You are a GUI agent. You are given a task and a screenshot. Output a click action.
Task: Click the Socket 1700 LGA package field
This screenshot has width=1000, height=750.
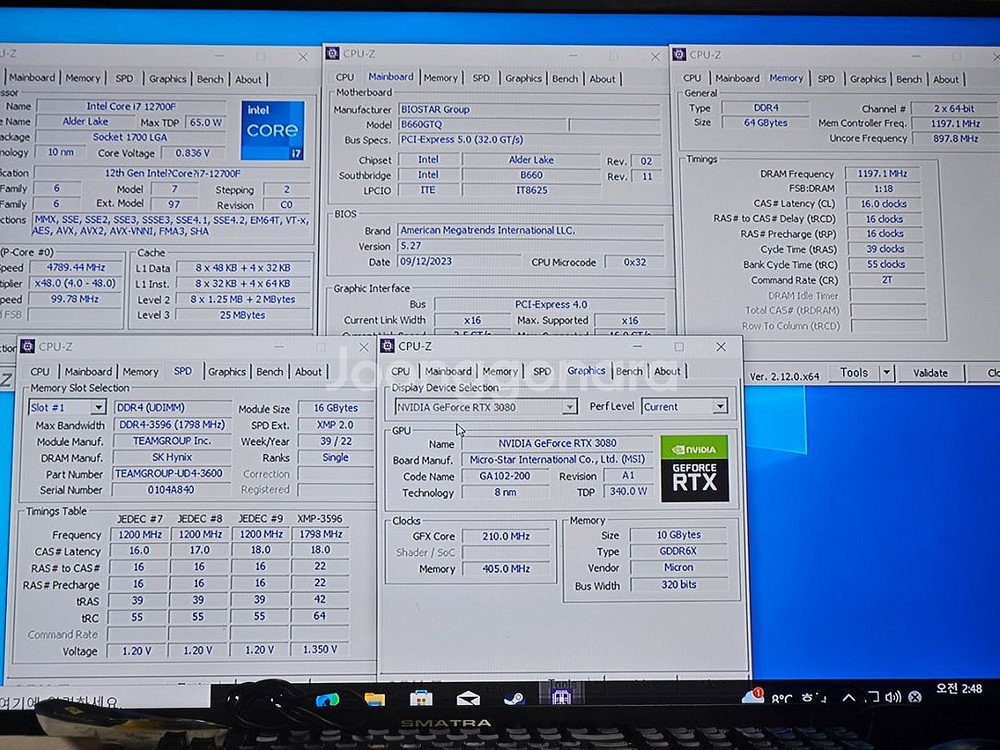tap(130, 136)
